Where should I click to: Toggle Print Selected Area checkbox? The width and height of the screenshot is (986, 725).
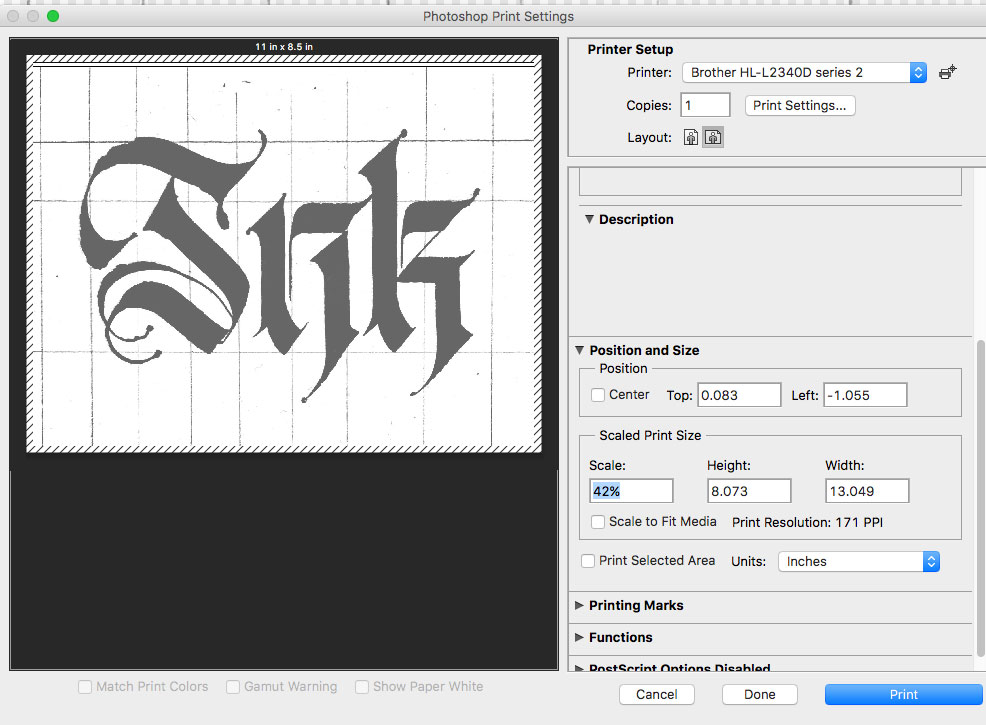[588, 561]
